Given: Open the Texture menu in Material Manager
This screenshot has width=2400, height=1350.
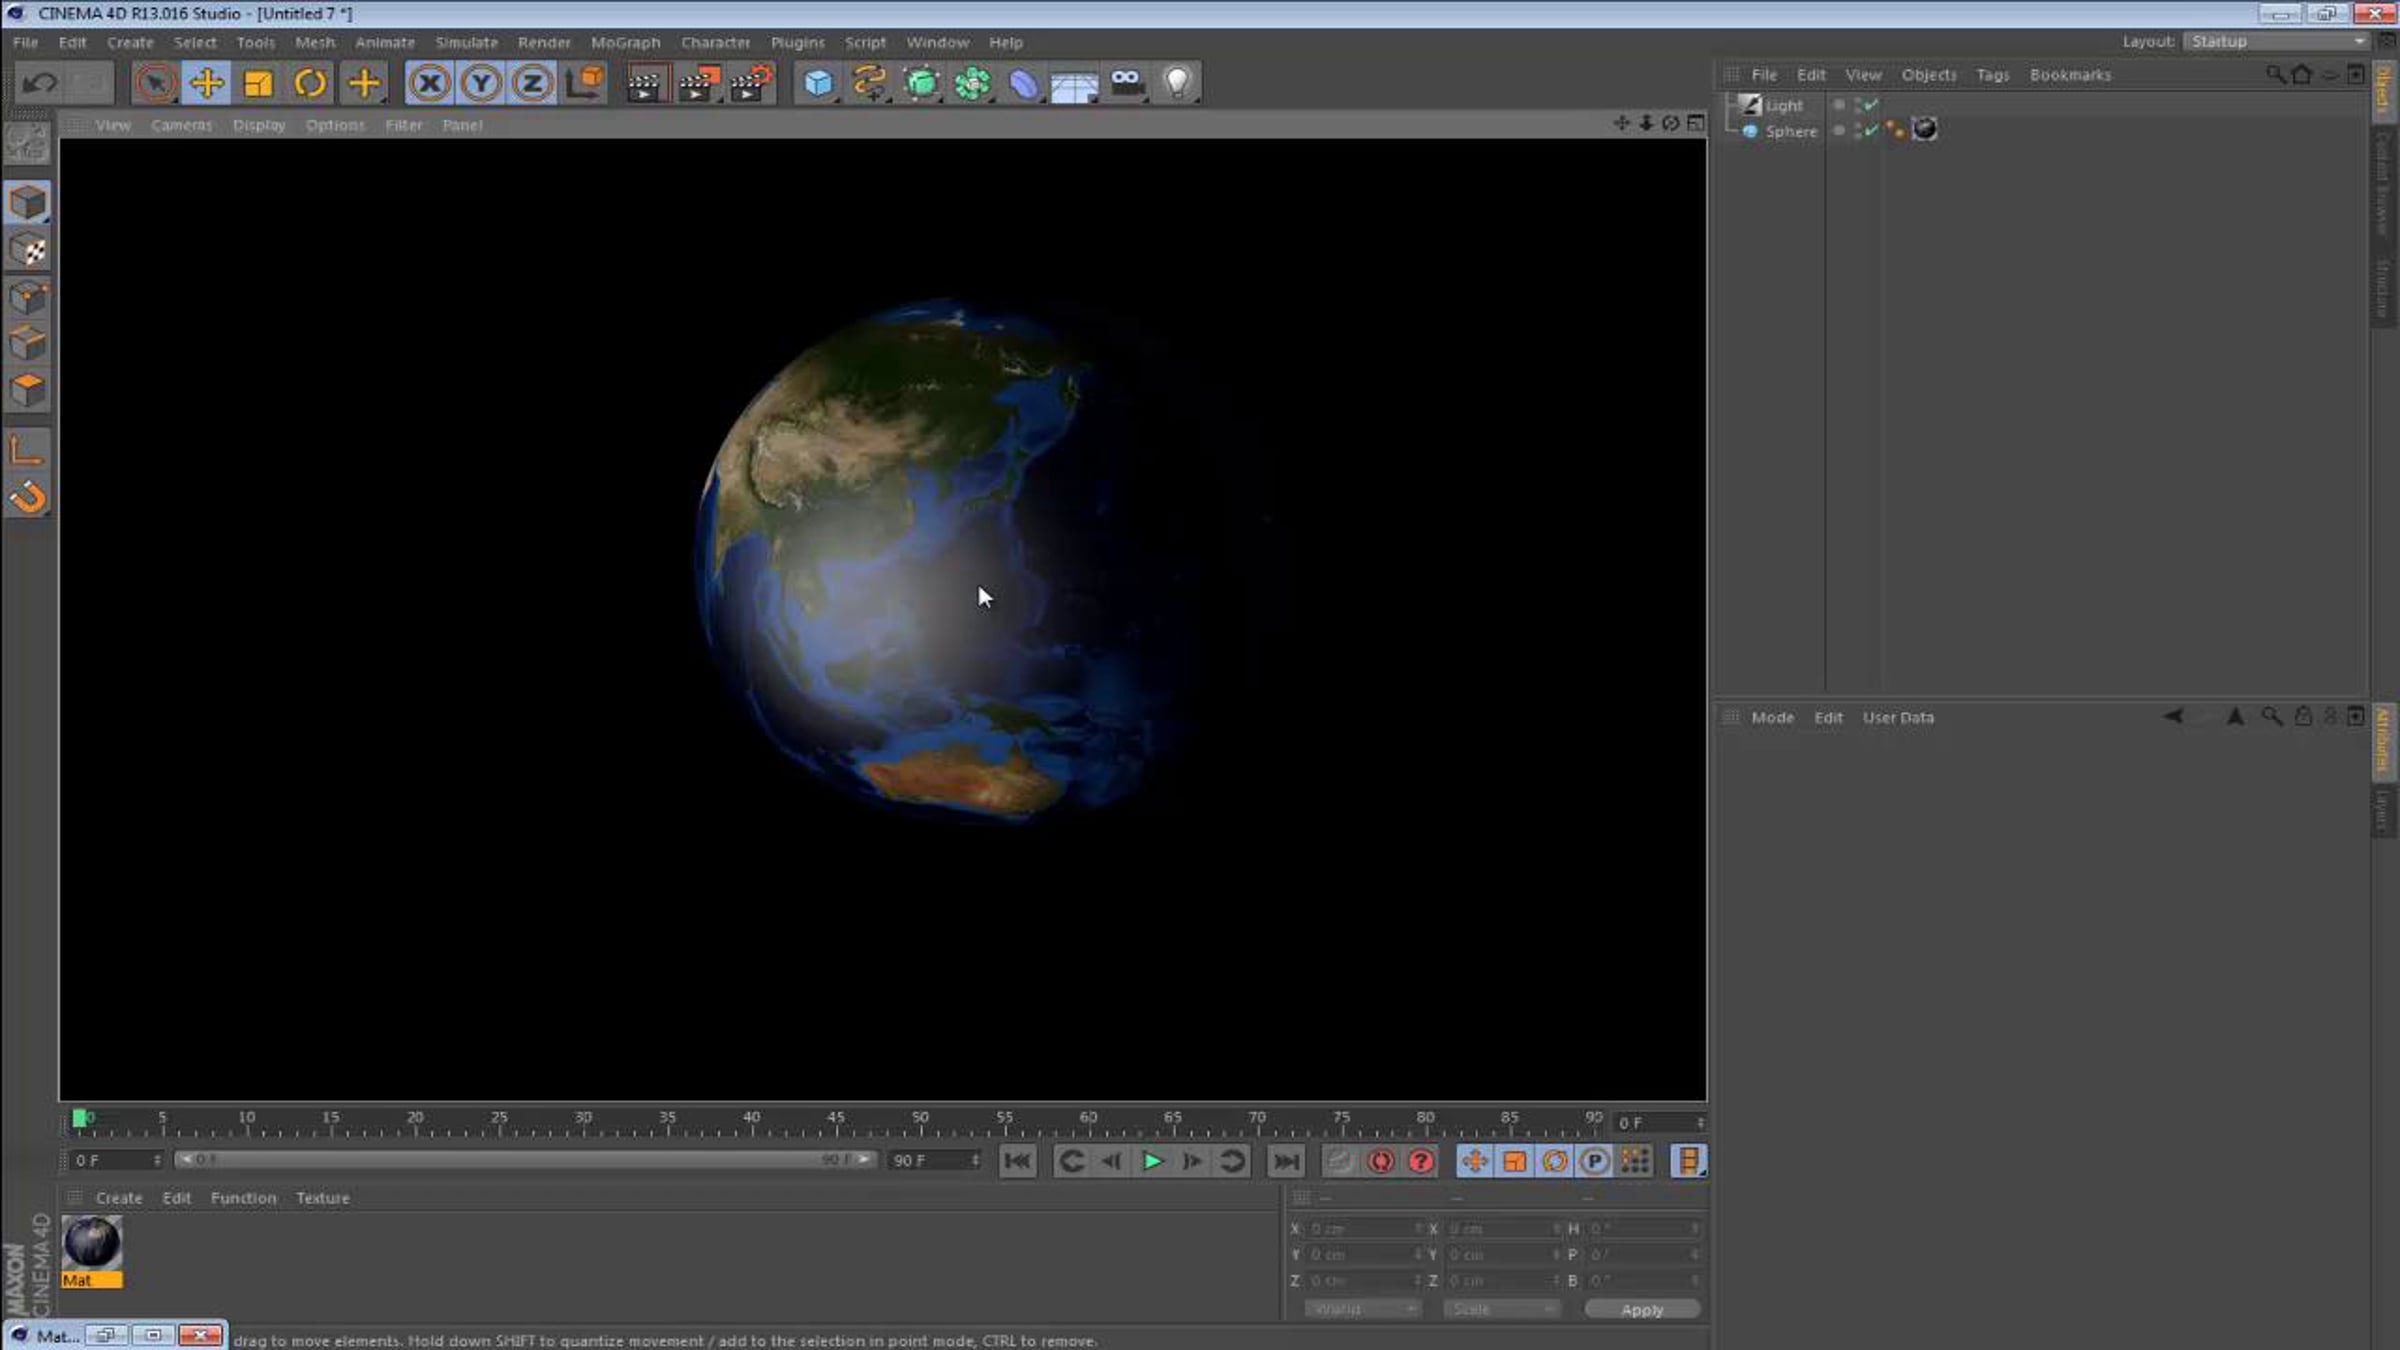Looking at the screenshot, I should [x=322, y=1198].
